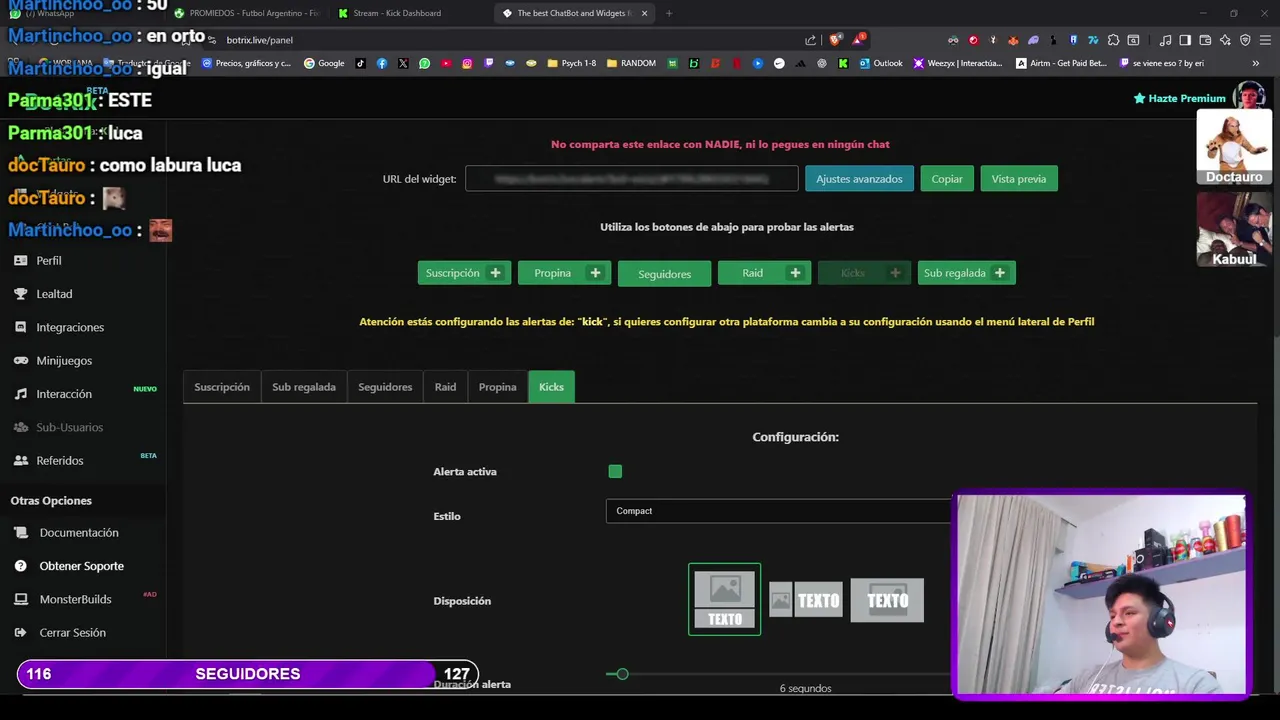
Task: Open browser hamburger main menu
Action: click(x=1264, y=40)
